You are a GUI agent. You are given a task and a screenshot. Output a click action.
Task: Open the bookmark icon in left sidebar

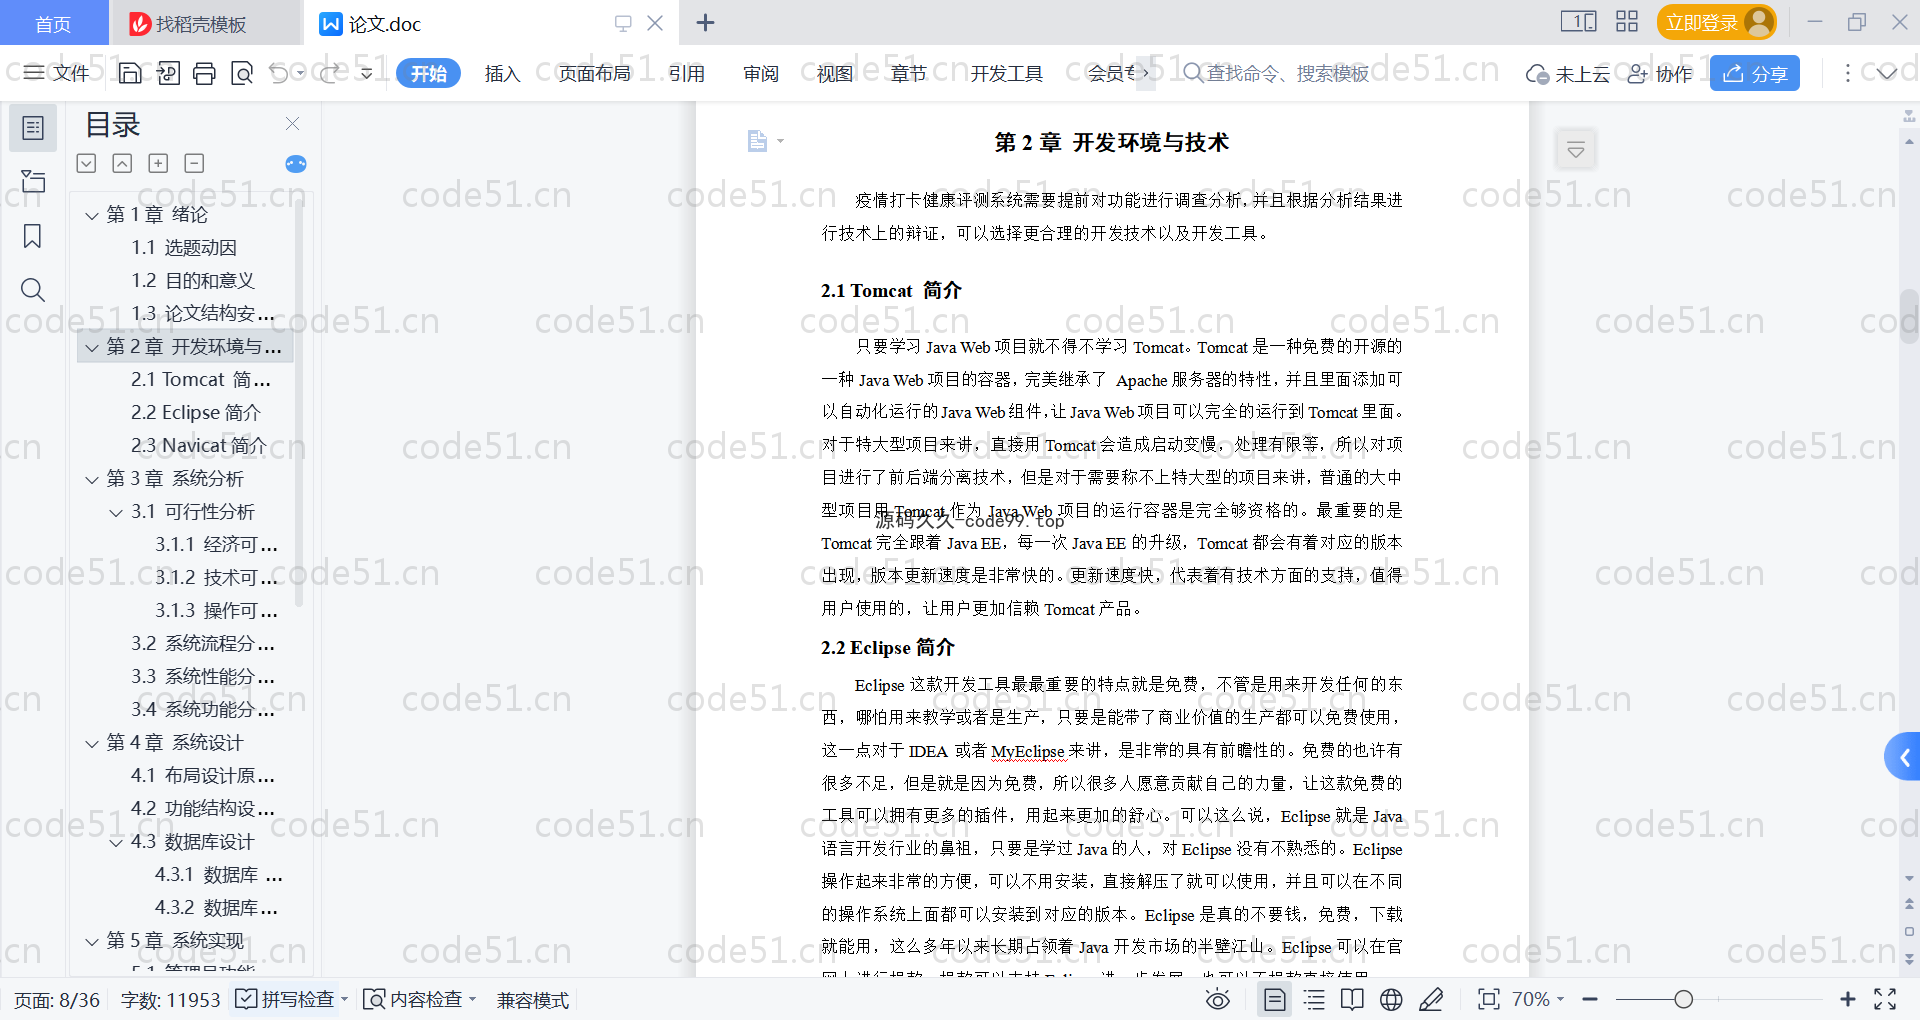(33, 236)
